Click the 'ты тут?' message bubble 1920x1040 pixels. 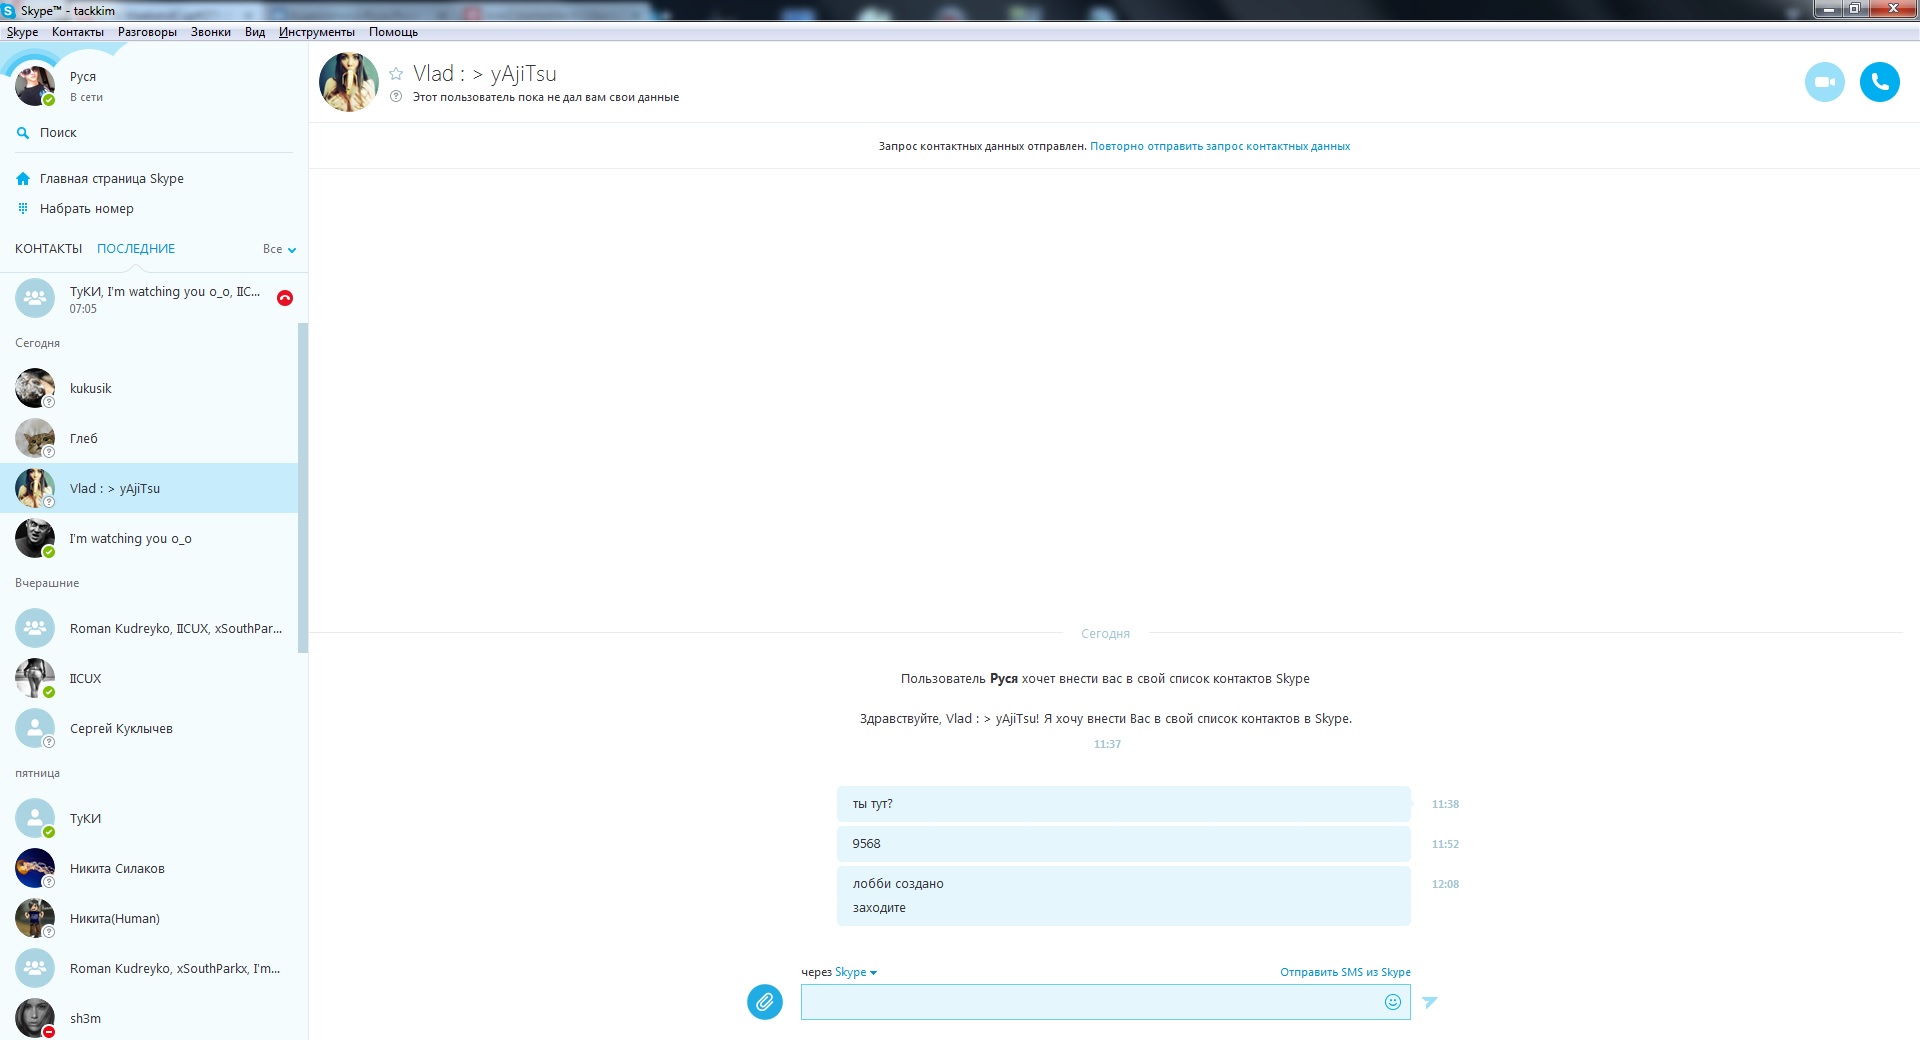(1124, 804)
